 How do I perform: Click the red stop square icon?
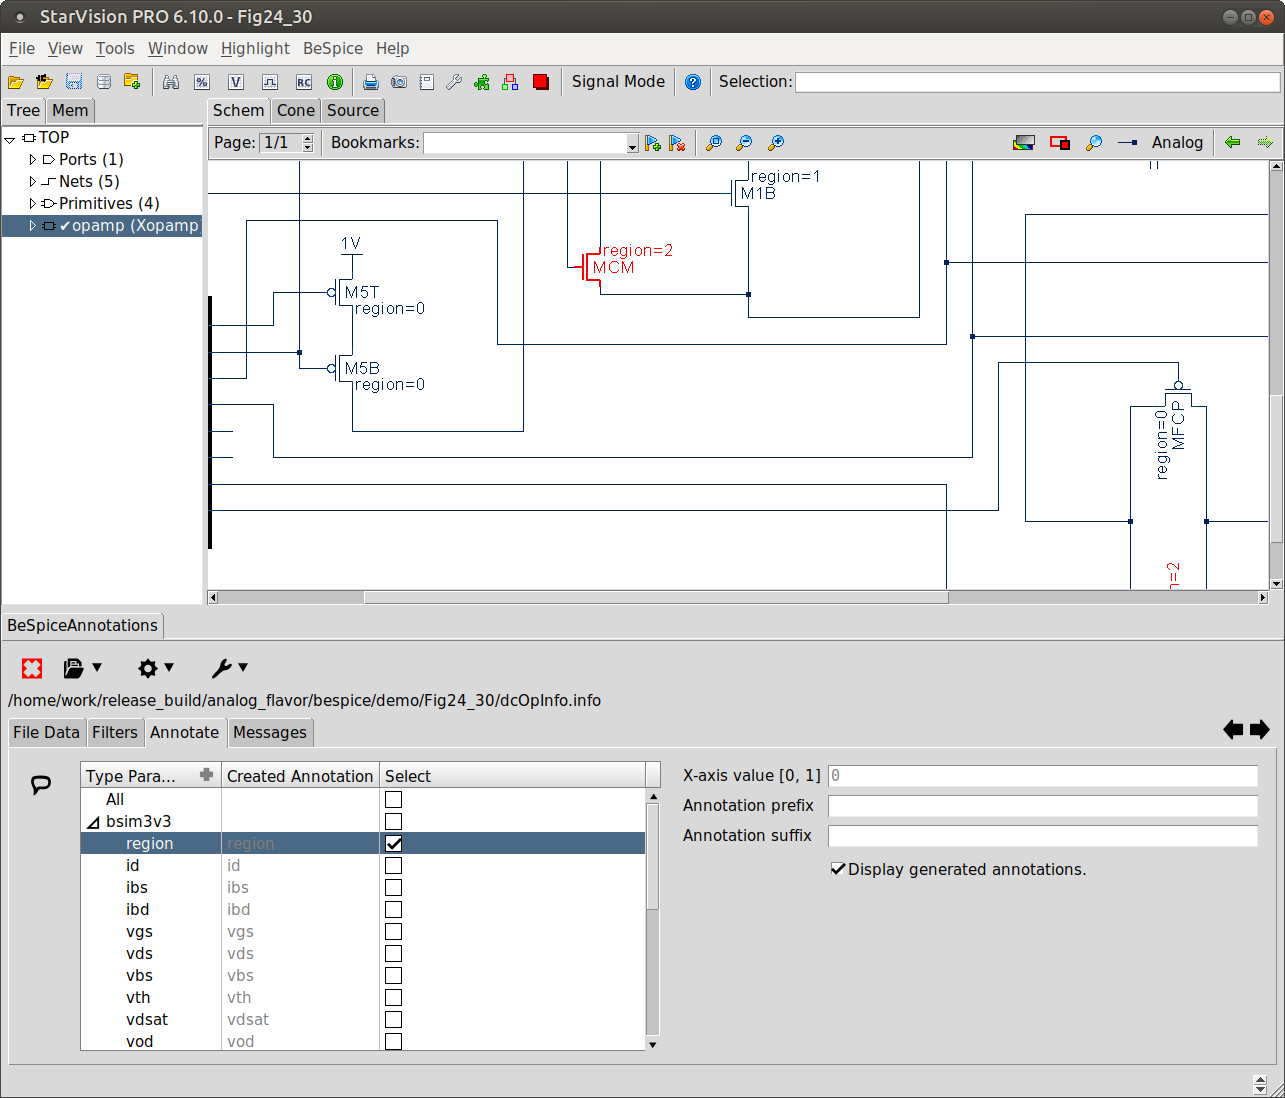pyautogui.click(x=541, y=82)
